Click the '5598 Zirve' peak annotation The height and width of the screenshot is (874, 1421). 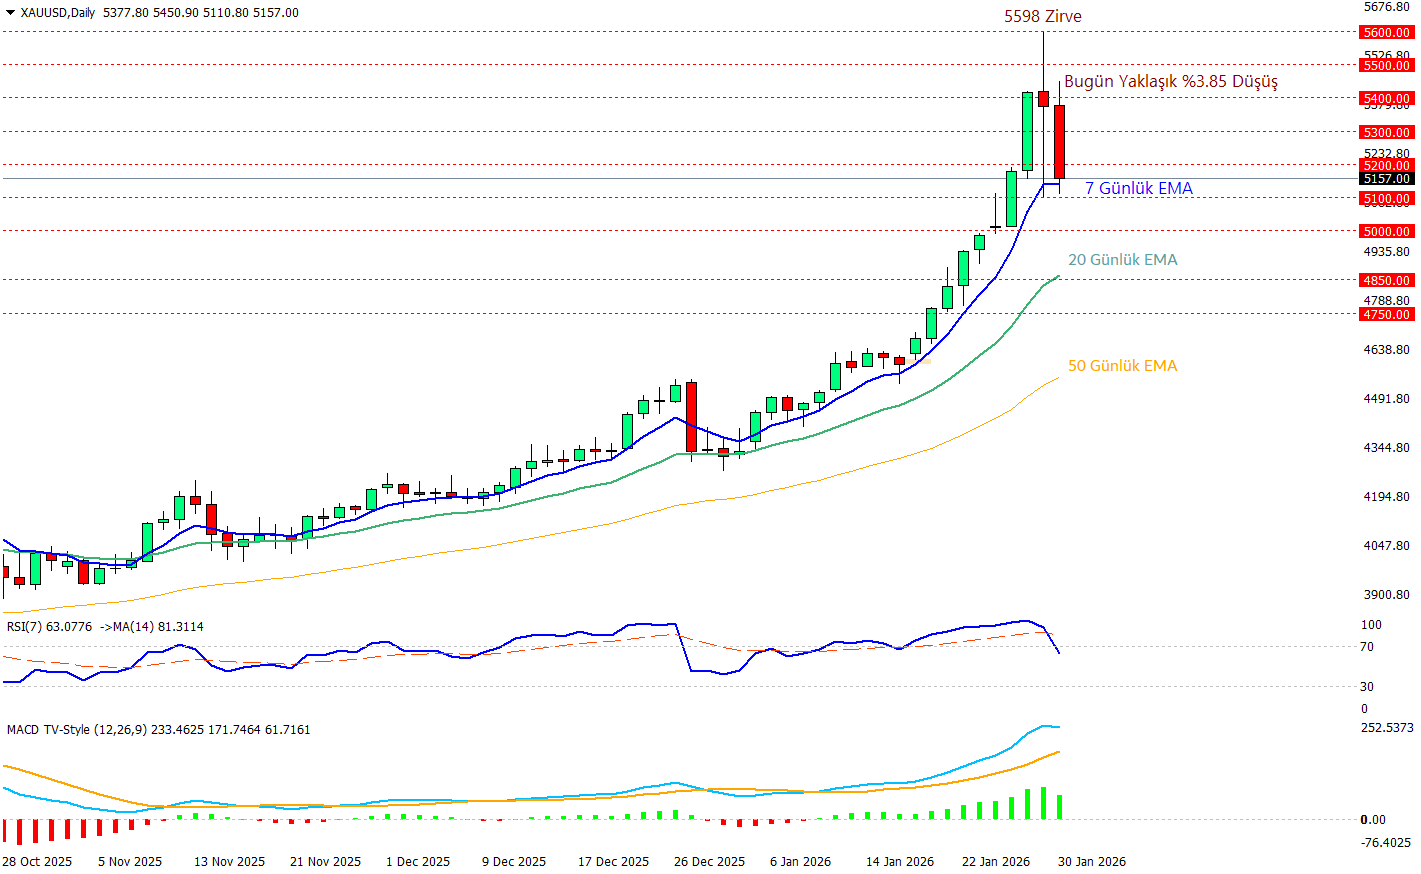point(1042,17)
